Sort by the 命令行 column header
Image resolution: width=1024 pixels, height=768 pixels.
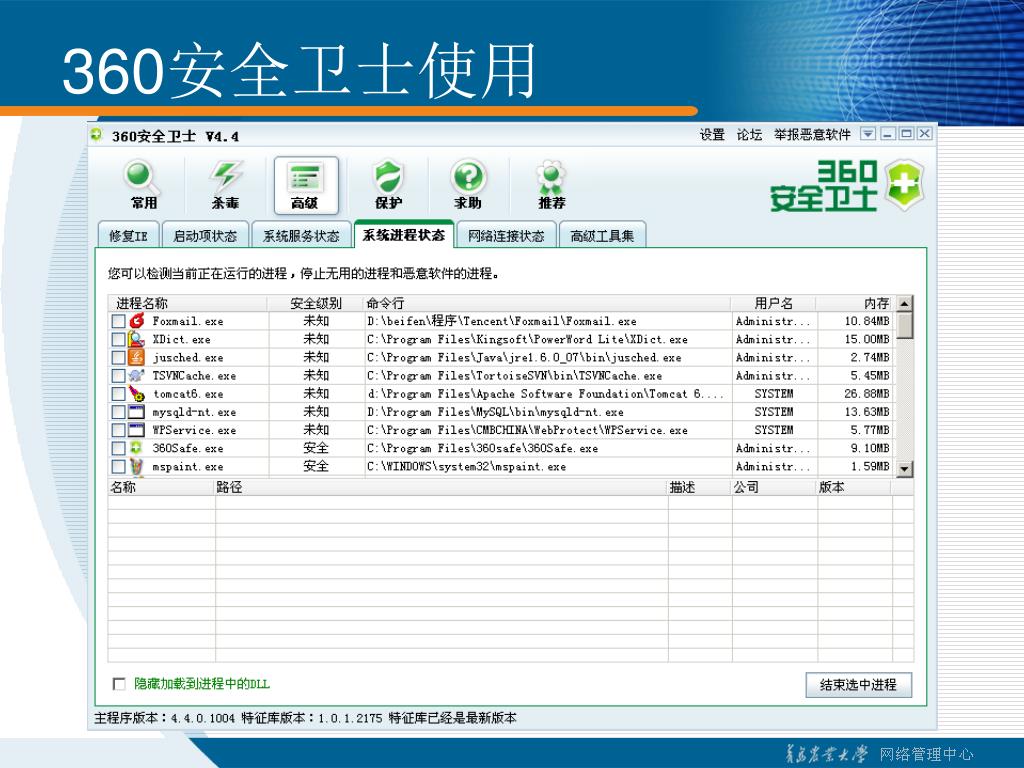547,303
